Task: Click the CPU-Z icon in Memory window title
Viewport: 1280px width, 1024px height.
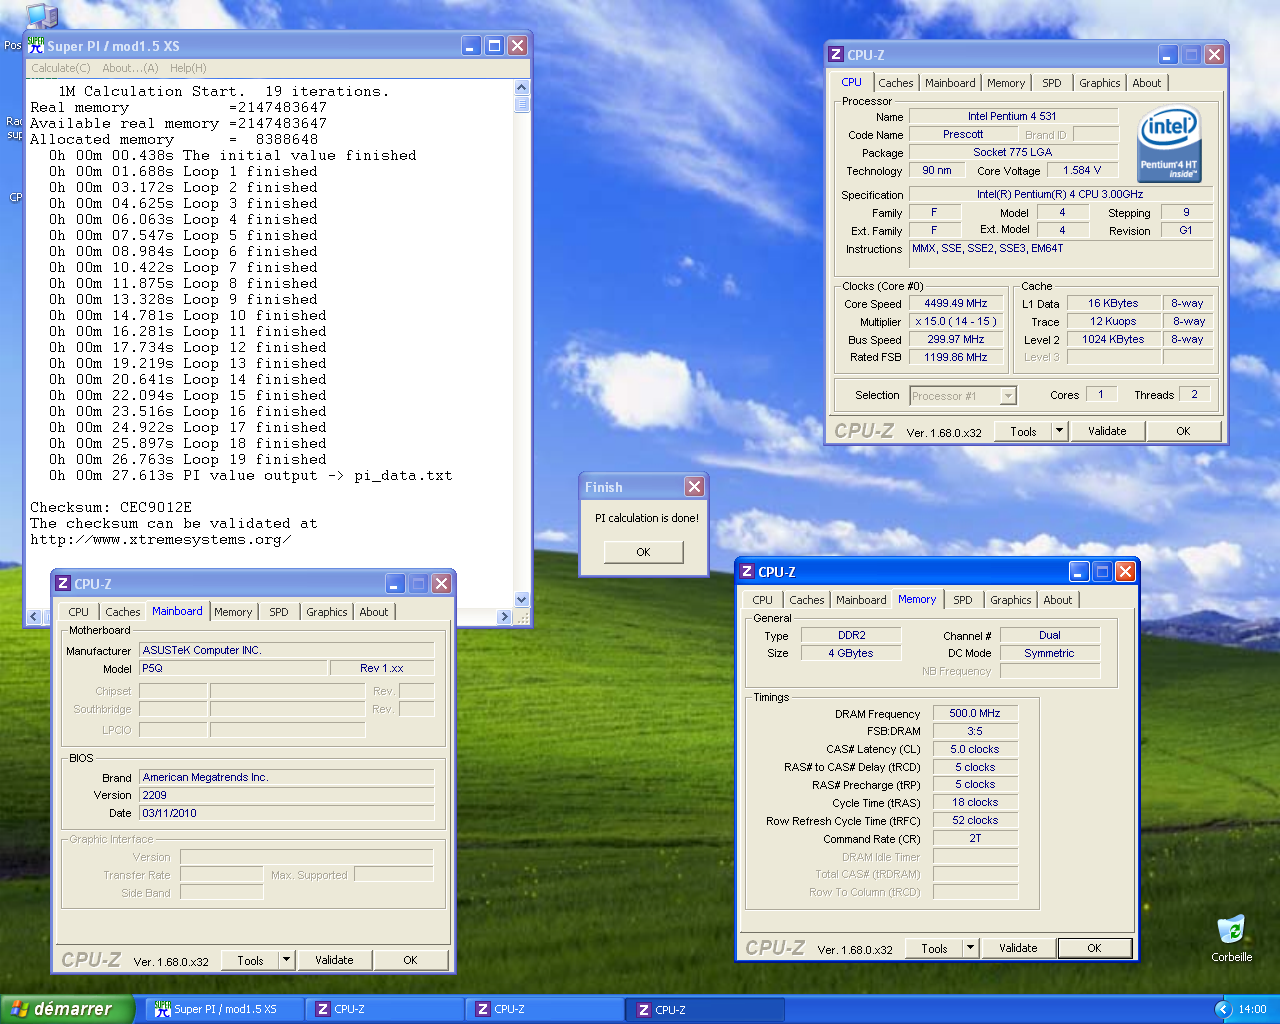Action: pos(747,572)
